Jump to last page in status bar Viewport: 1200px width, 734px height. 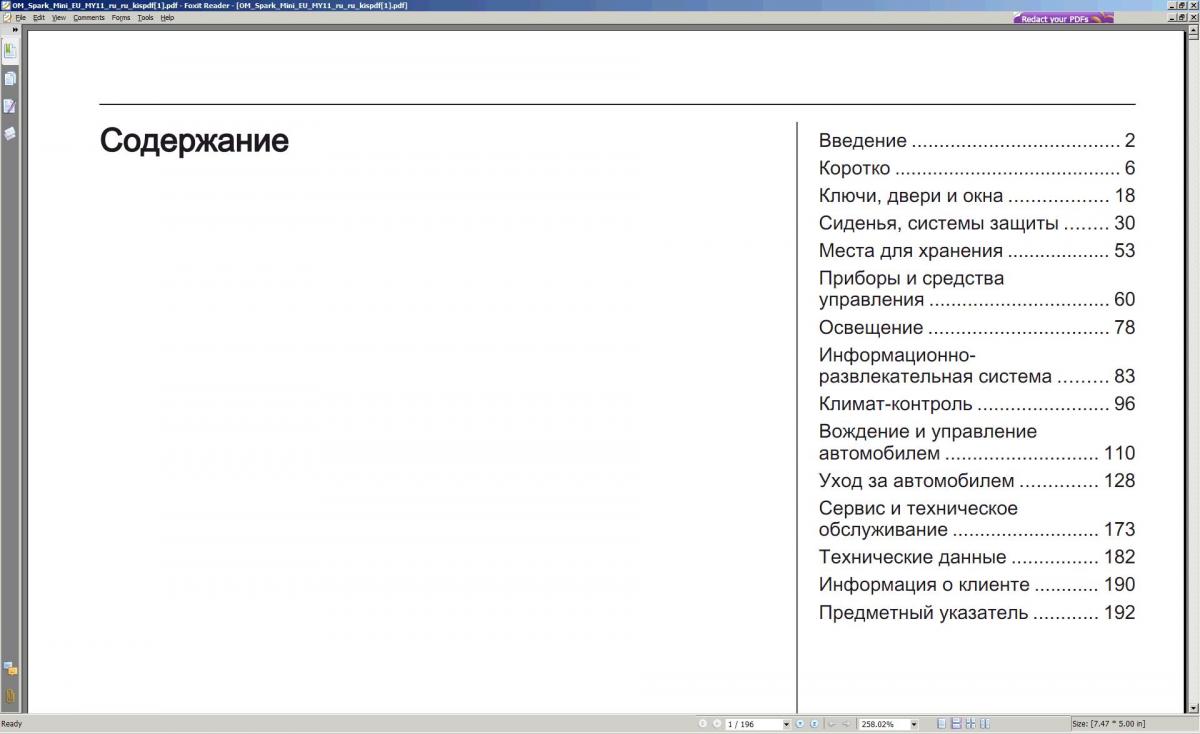coord(814,724)
